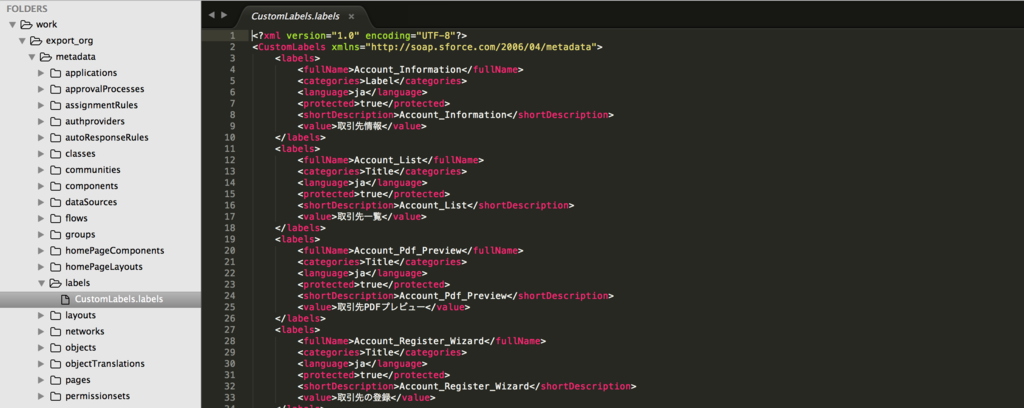
Task: Click the layouts folder icon
Action: click(x=56, y=315)
